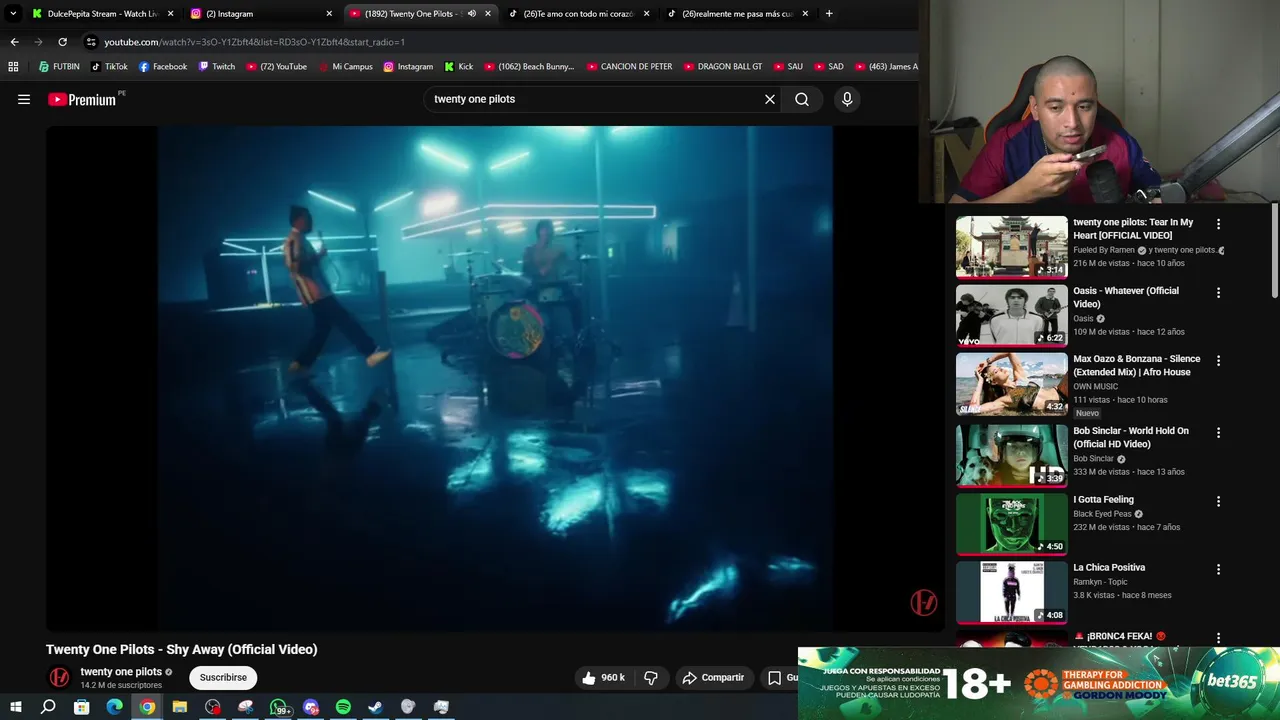This screenshot has width=1280, height=720.
Task: Open options for Max Oazo & Bonzana video
Action: (1218, 360)
